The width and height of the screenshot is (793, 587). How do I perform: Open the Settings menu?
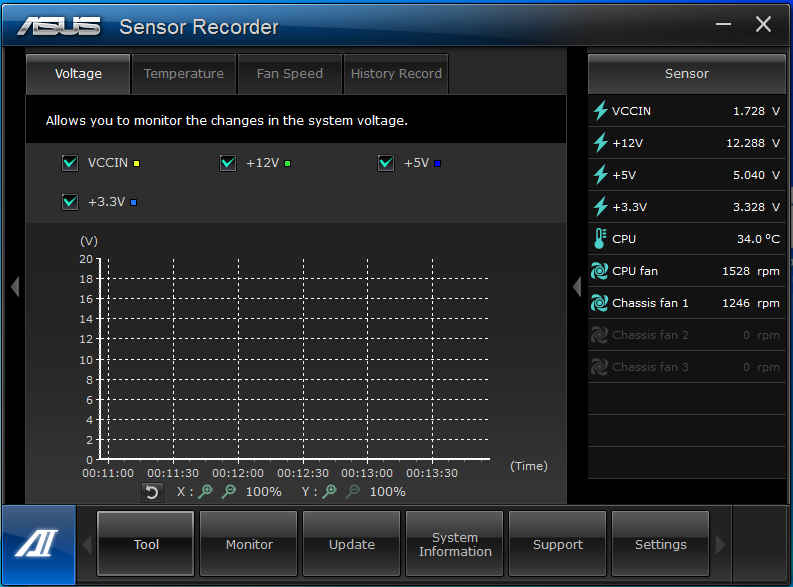660,544
